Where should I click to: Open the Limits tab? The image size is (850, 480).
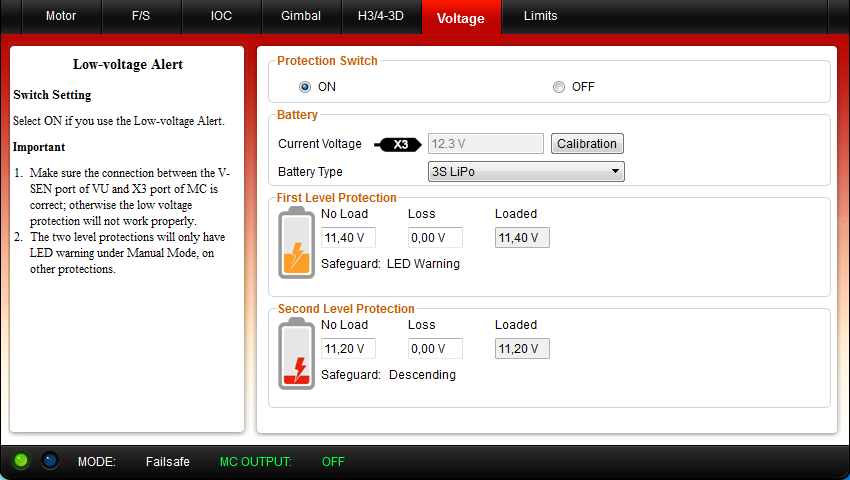[541, 17]
